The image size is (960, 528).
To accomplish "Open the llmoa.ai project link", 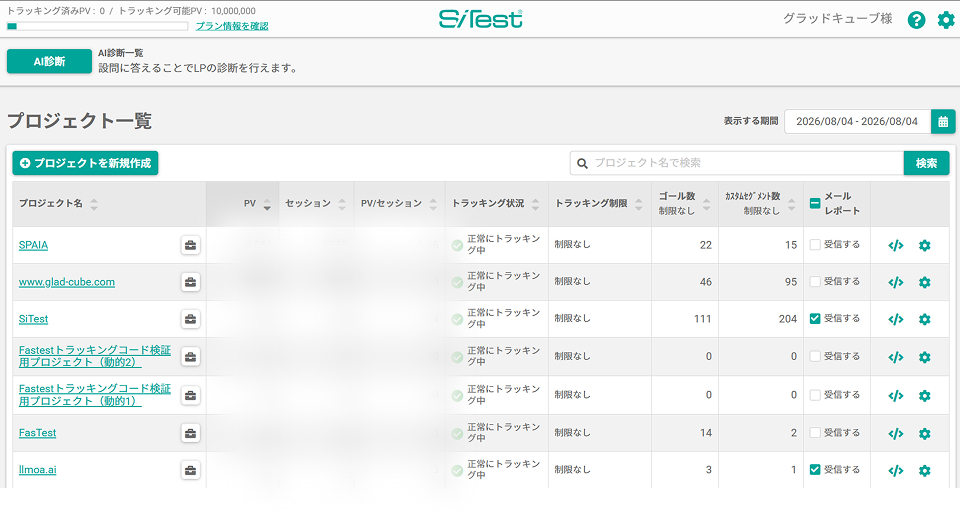I will click(37, 470).
